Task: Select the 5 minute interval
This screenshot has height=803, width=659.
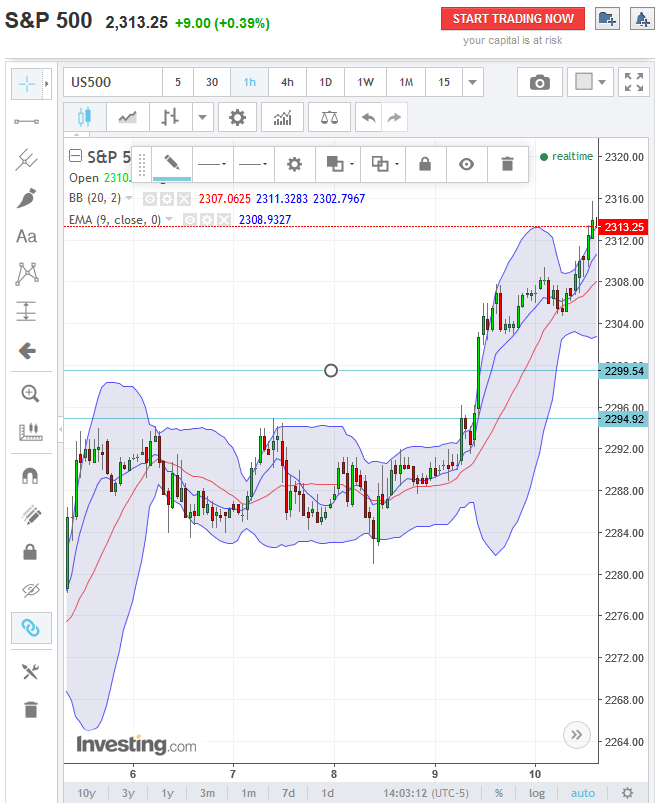Action: click(178, 82)
